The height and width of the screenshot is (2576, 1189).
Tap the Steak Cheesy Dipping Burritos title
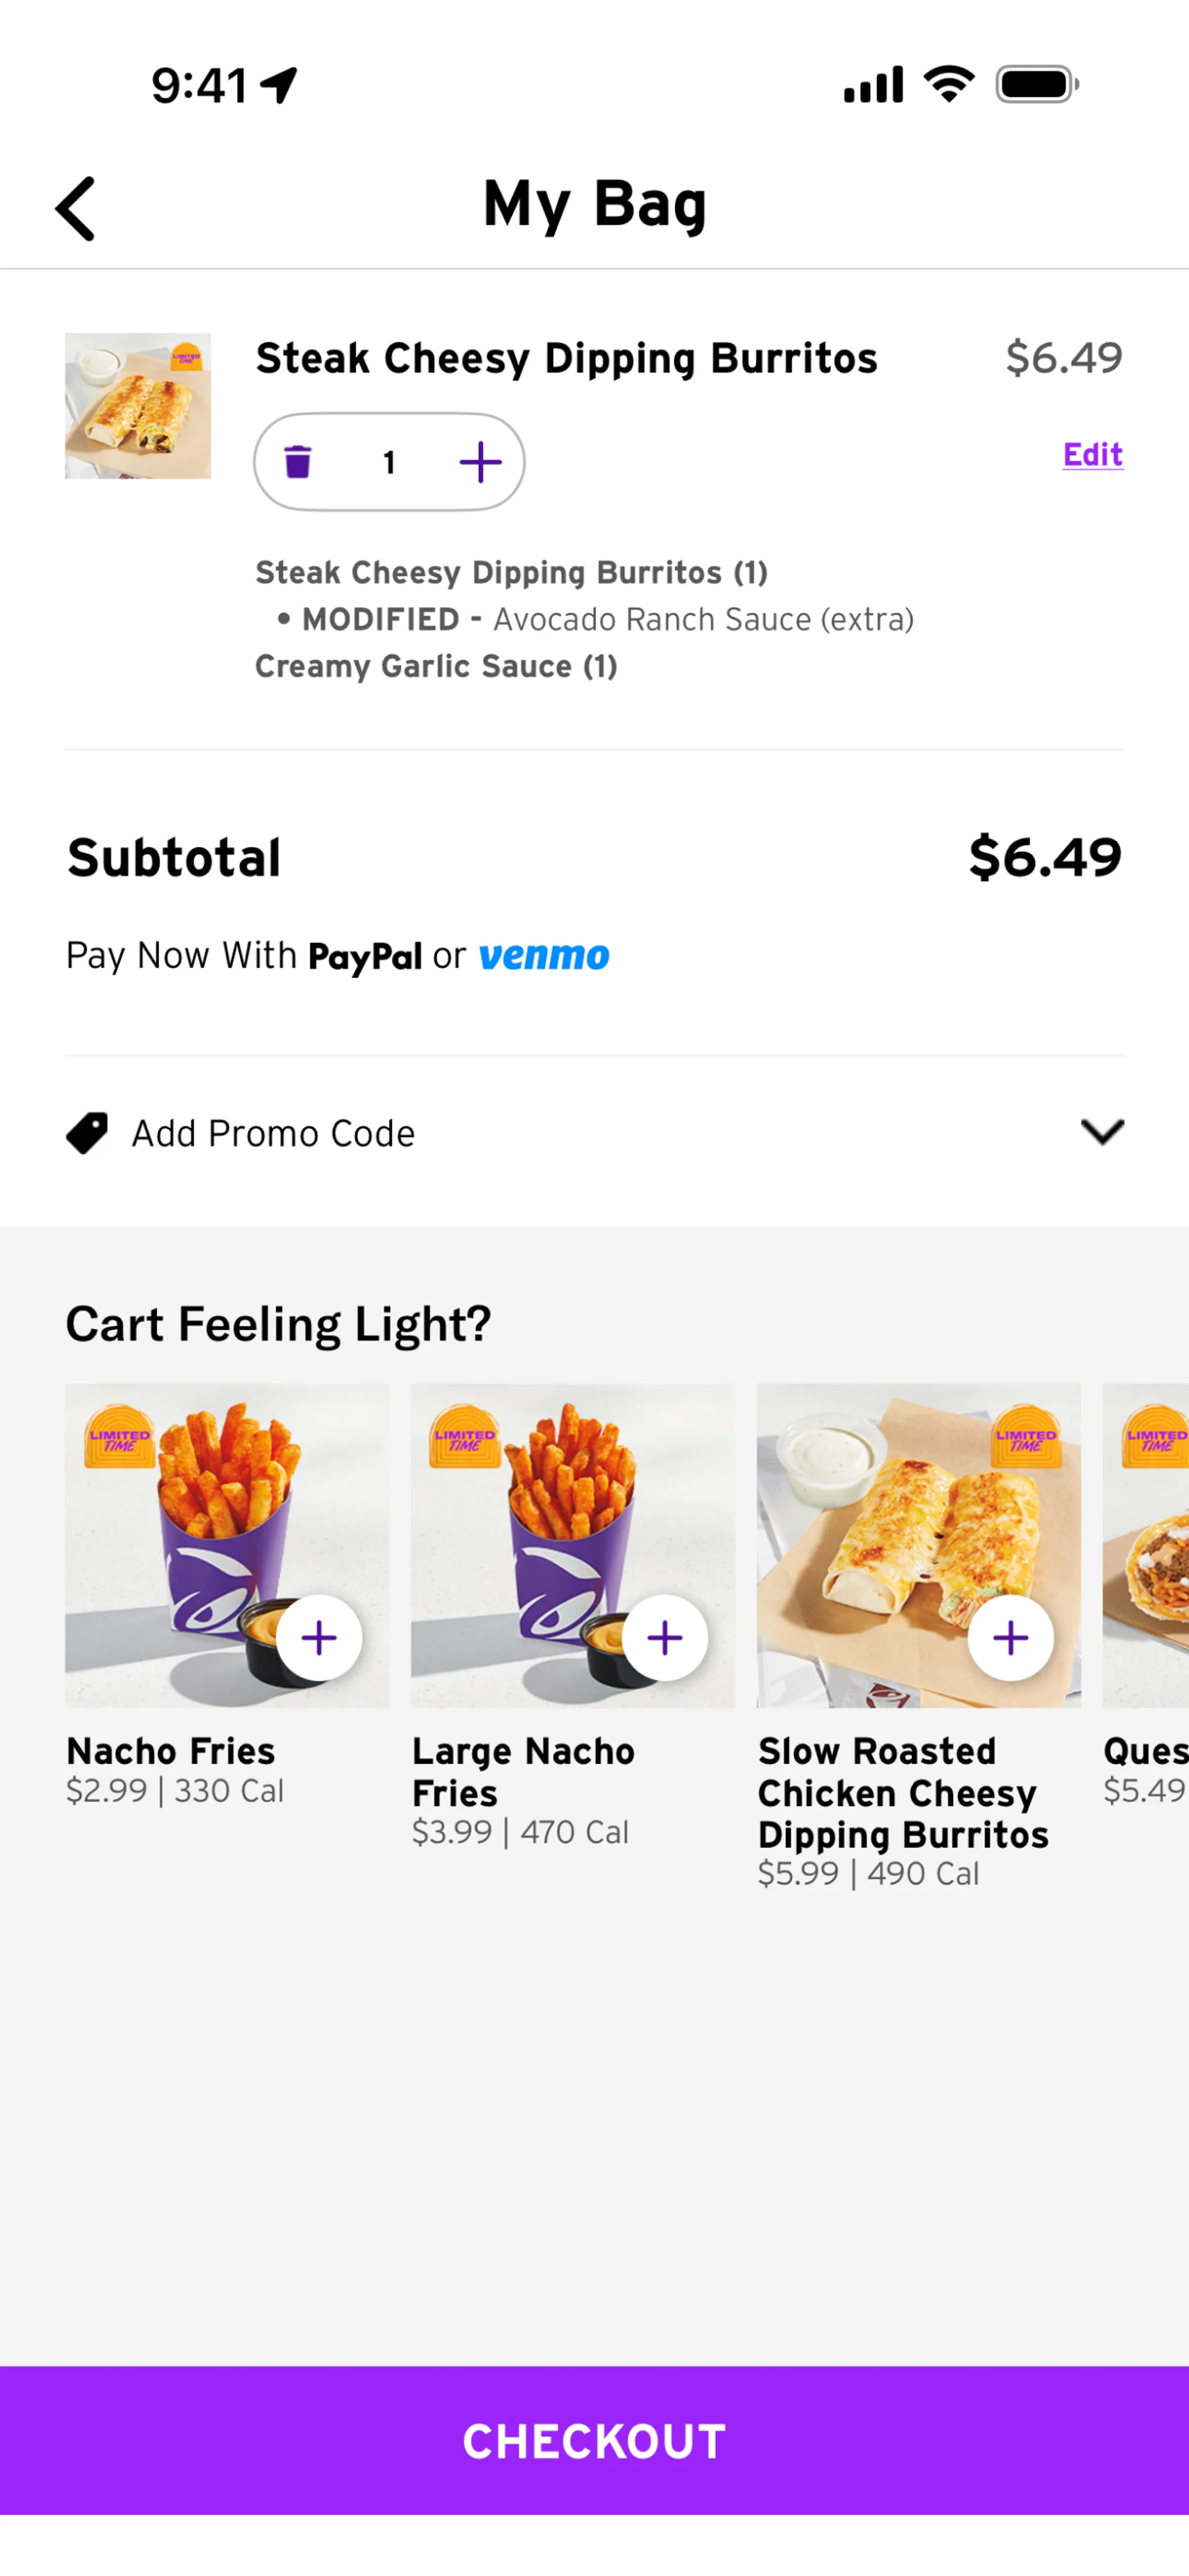[x=566, y=358]
